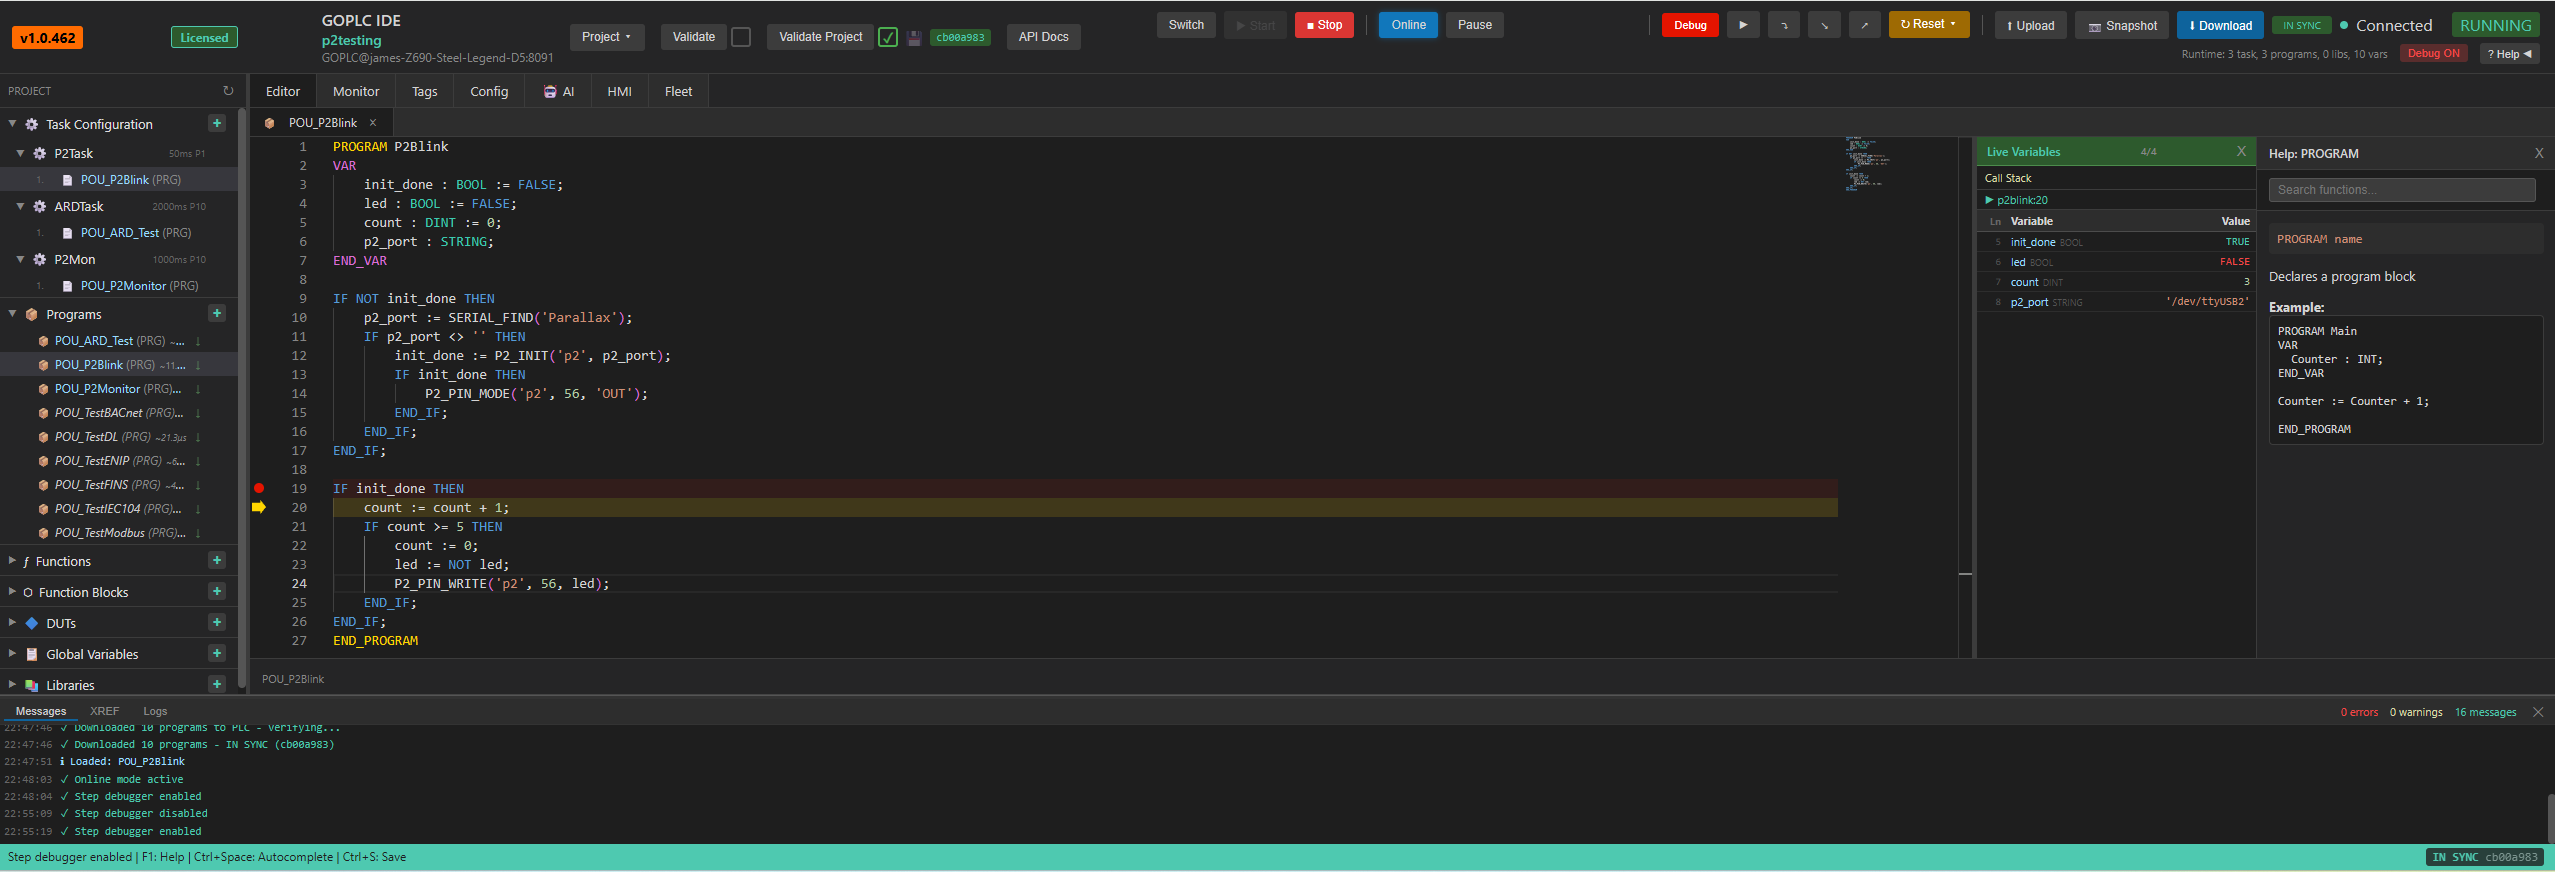Image resolution: width=2555 pixels, height=872 pixels.
Task: Collapse the P2Mon node
Action: pyautogui.click(x=20, y=259)
